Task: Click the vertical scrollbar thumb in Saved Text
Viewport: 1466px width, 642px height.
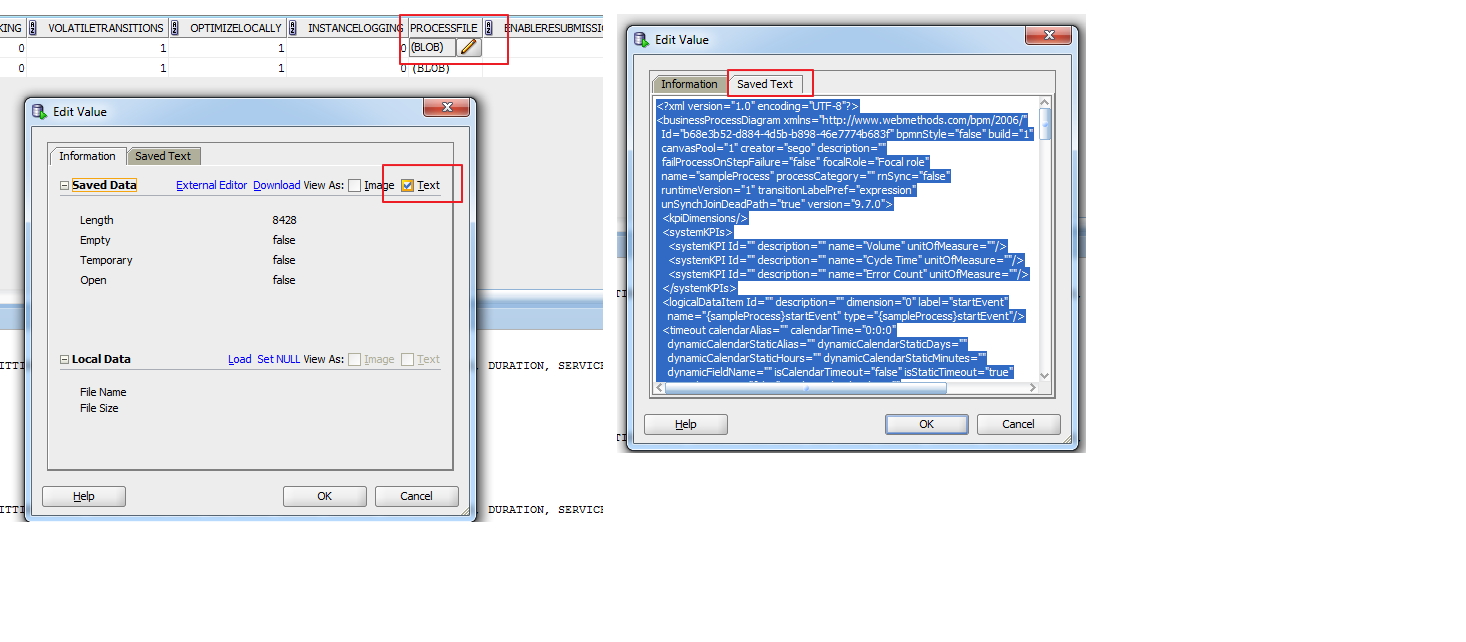Action: [1046, 124]
